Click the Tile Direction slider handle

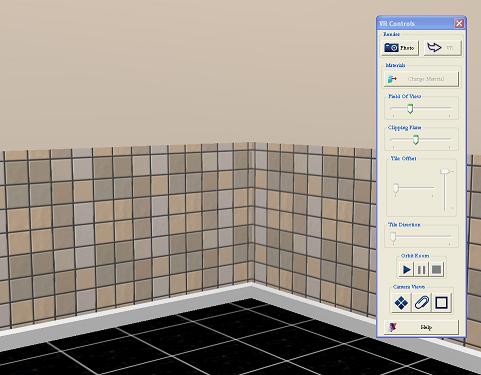(x=393, y=237)
